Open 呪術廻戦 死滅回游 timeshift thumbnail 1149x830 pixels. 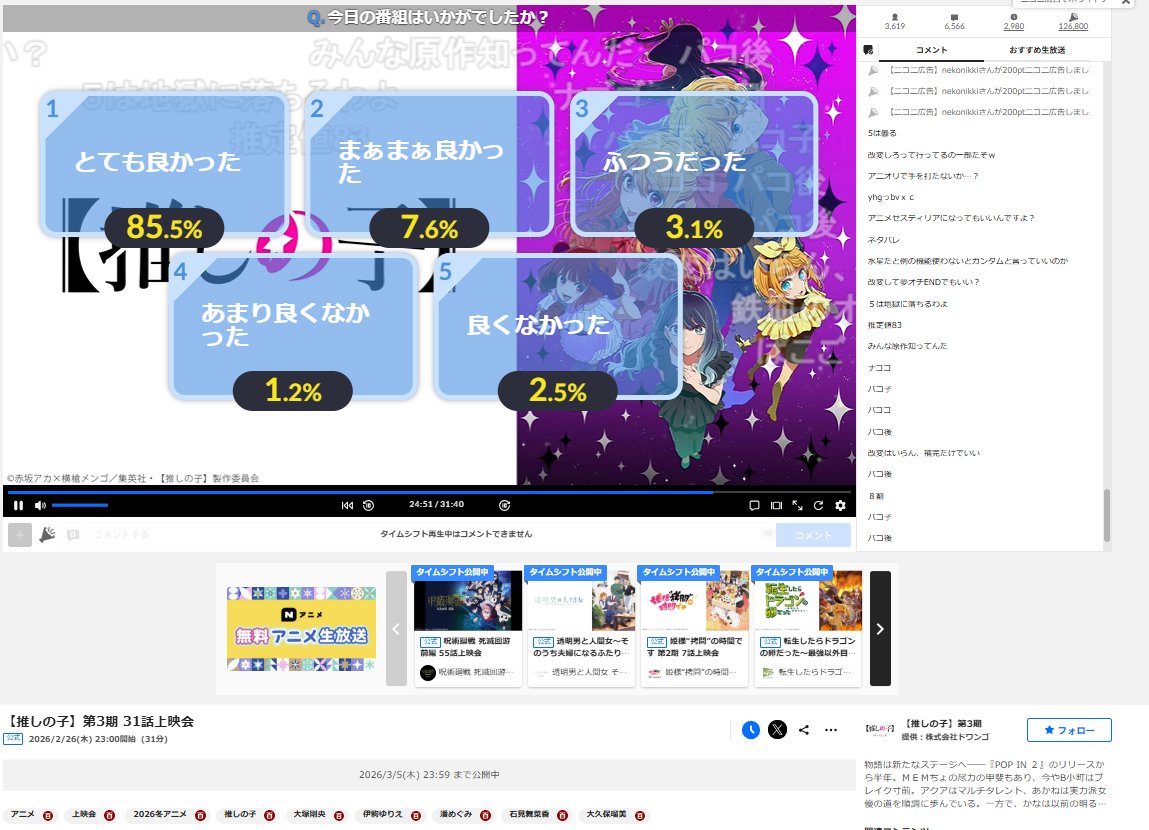(468, 599)
